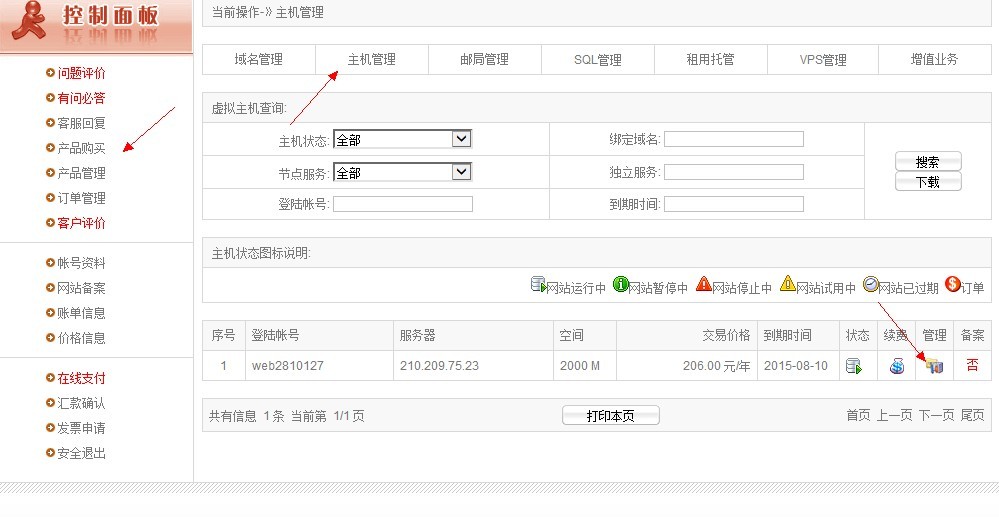The width and height of the screenshot is (999, 517).
Task: Switch to the VPS管理 tab
Action: tap(823, 59)
